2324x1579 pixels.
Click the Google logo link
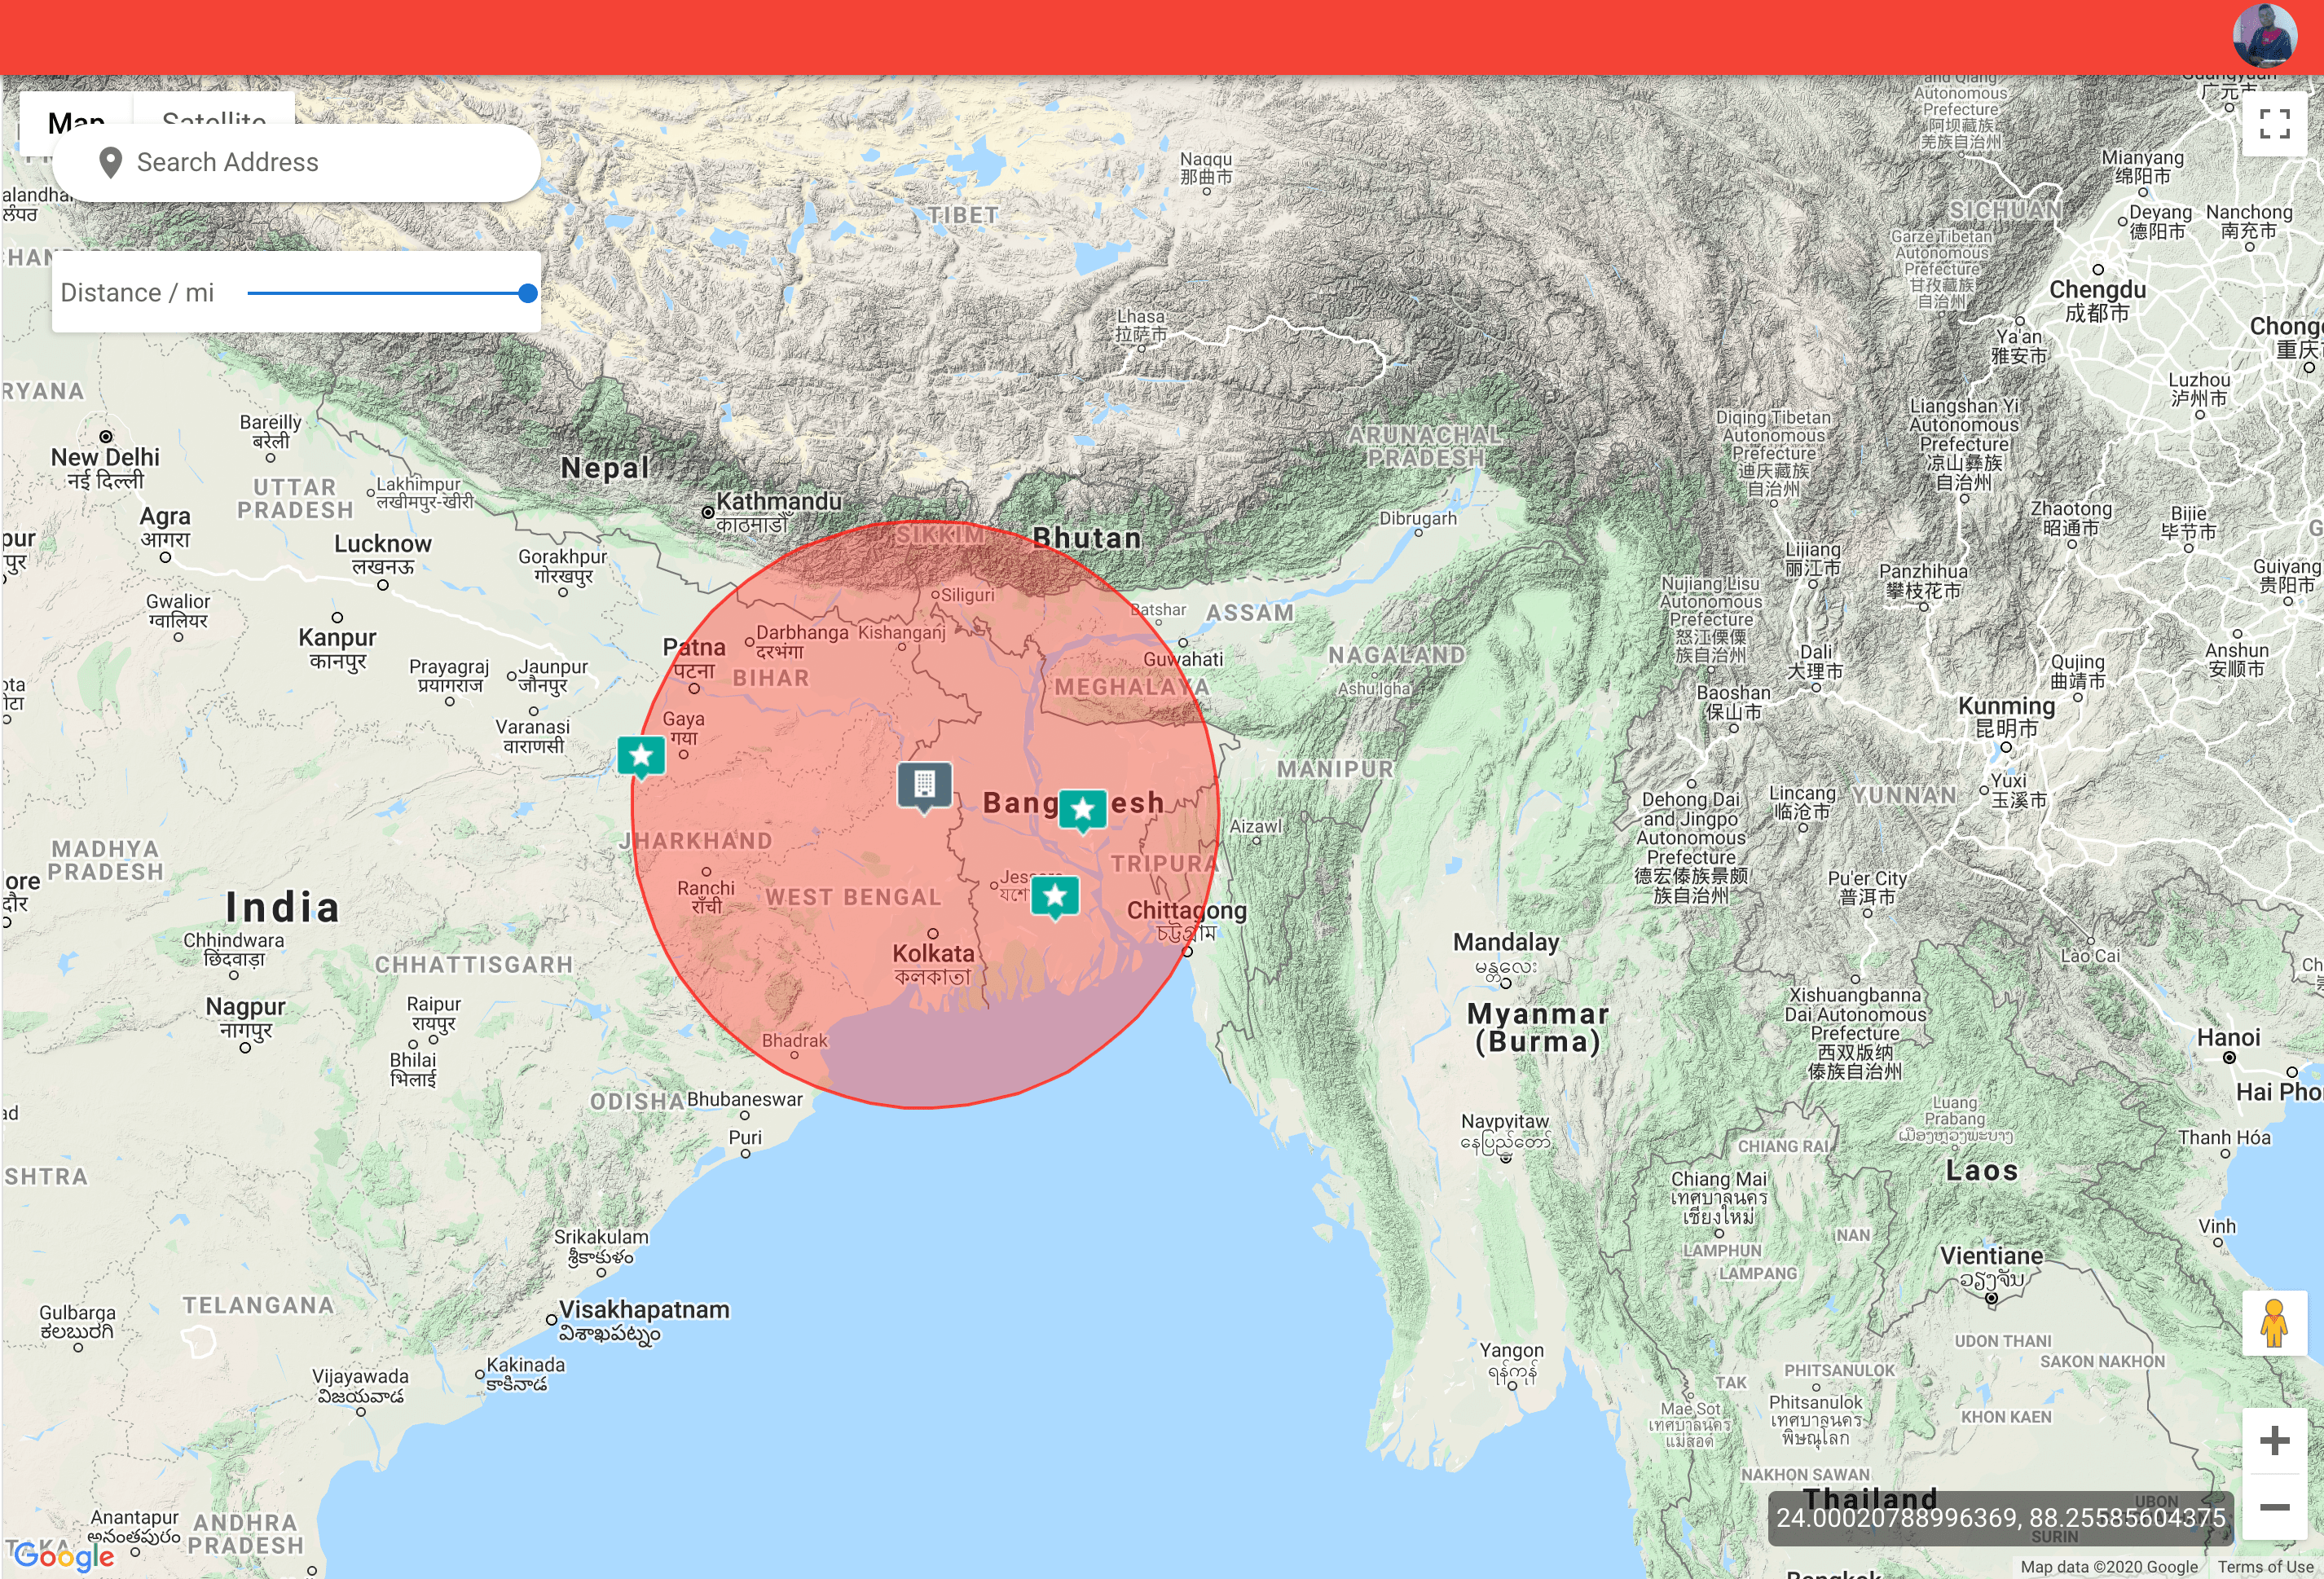64,1556
